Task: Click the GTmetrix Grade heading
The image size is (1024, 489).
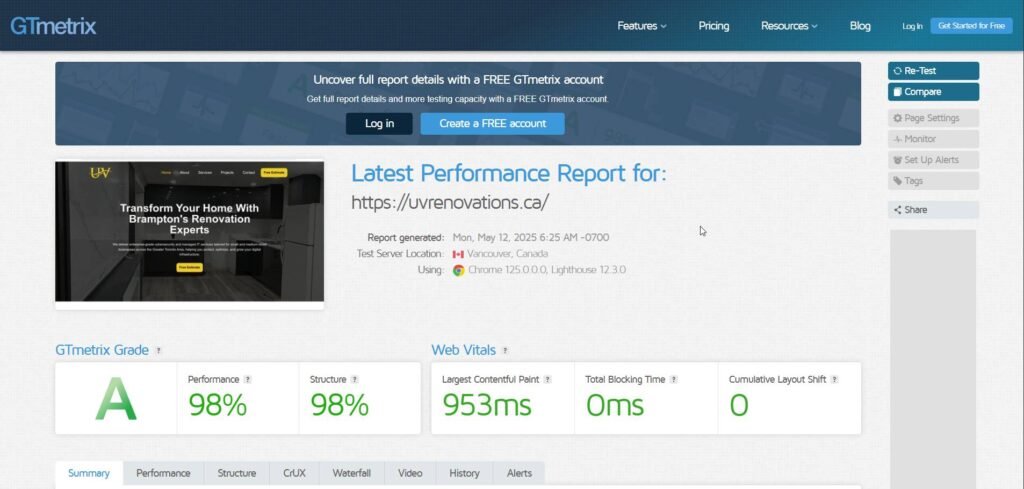Action: click(x=102, y=351)
